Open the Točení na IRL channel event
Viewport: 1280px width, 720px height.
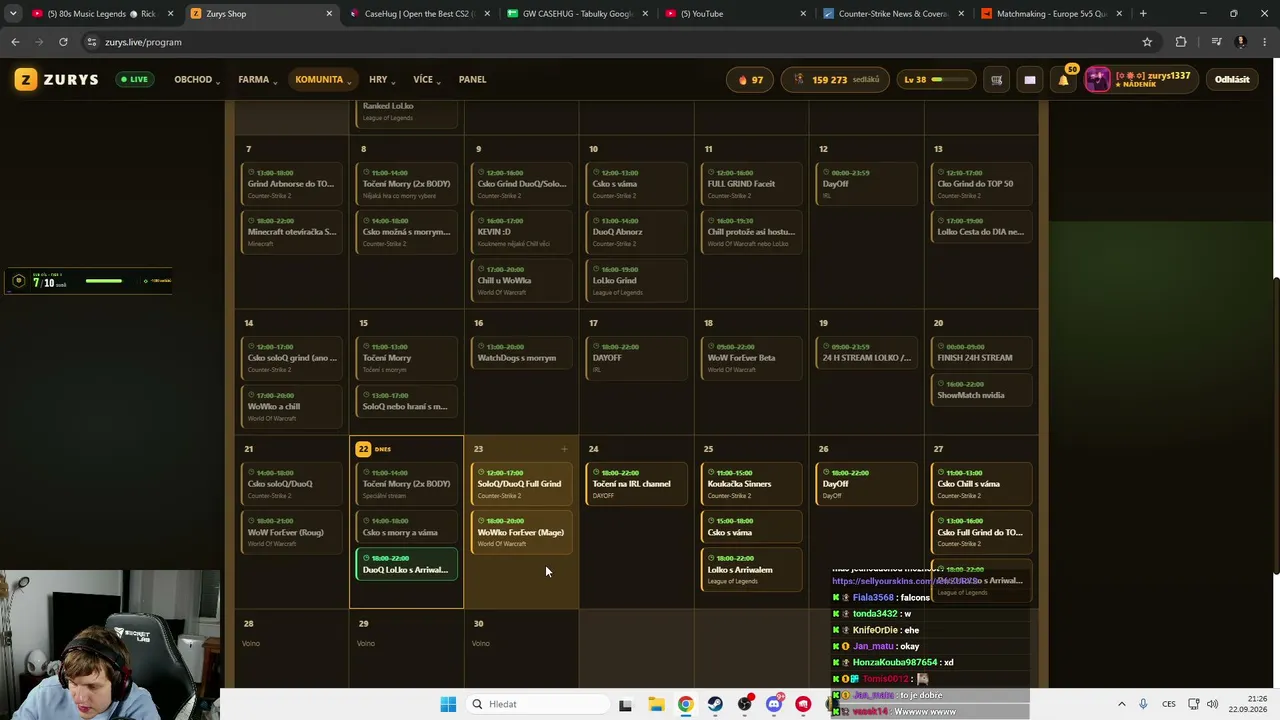point(636,484)
